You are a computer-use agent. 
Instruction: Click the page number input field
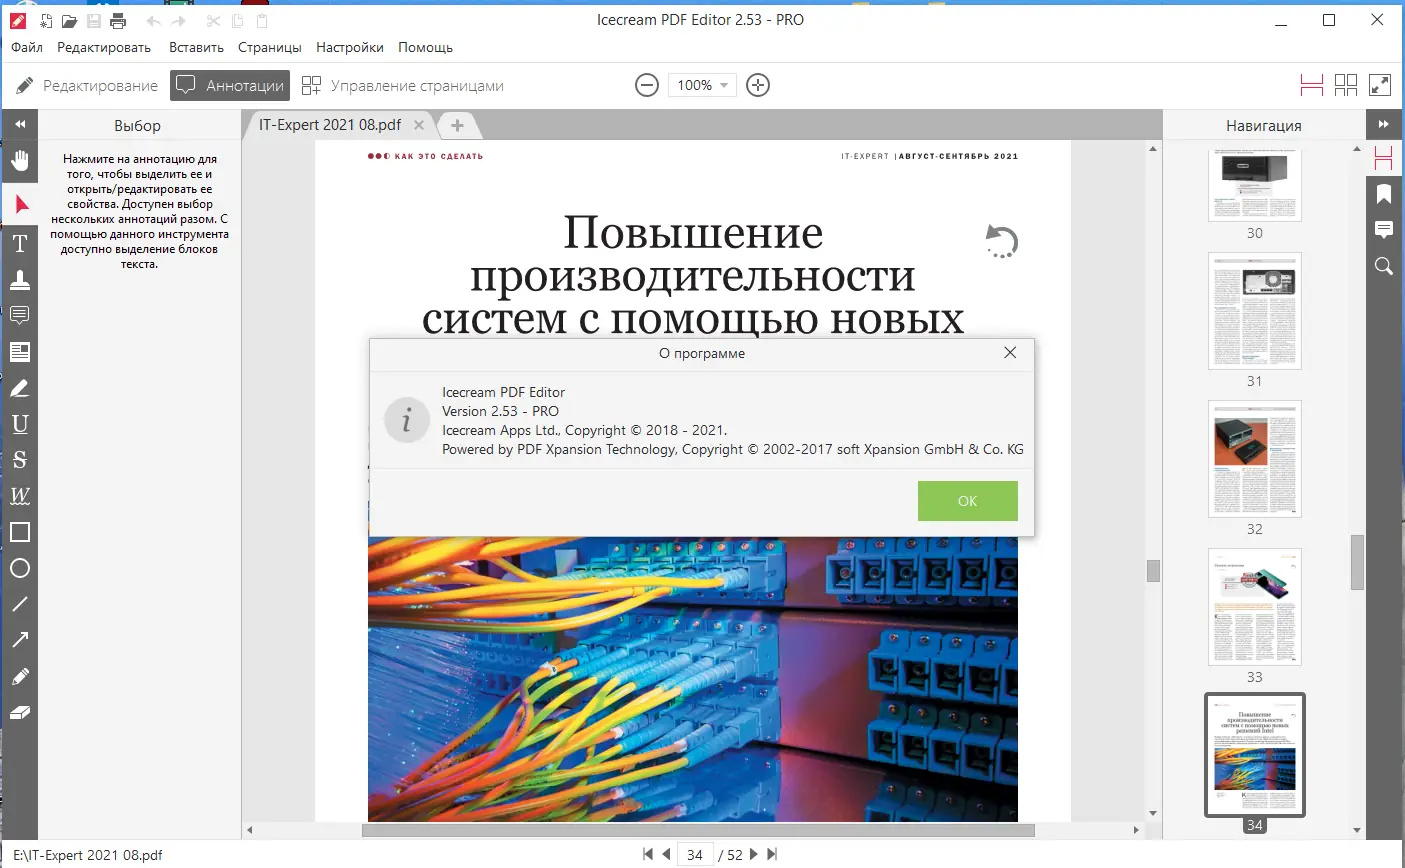[695, 855]
